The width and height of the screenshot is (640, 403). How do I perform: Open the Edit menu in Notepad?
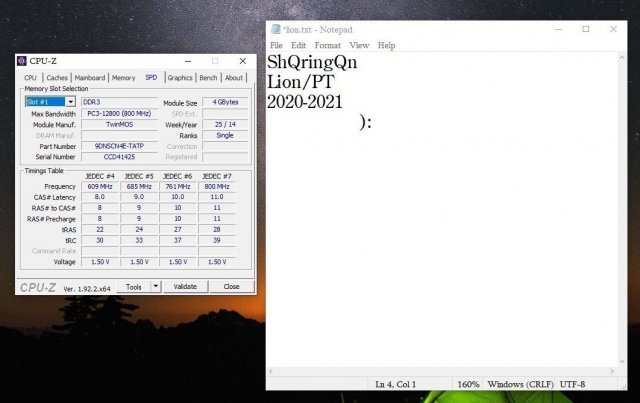(298, 45)
